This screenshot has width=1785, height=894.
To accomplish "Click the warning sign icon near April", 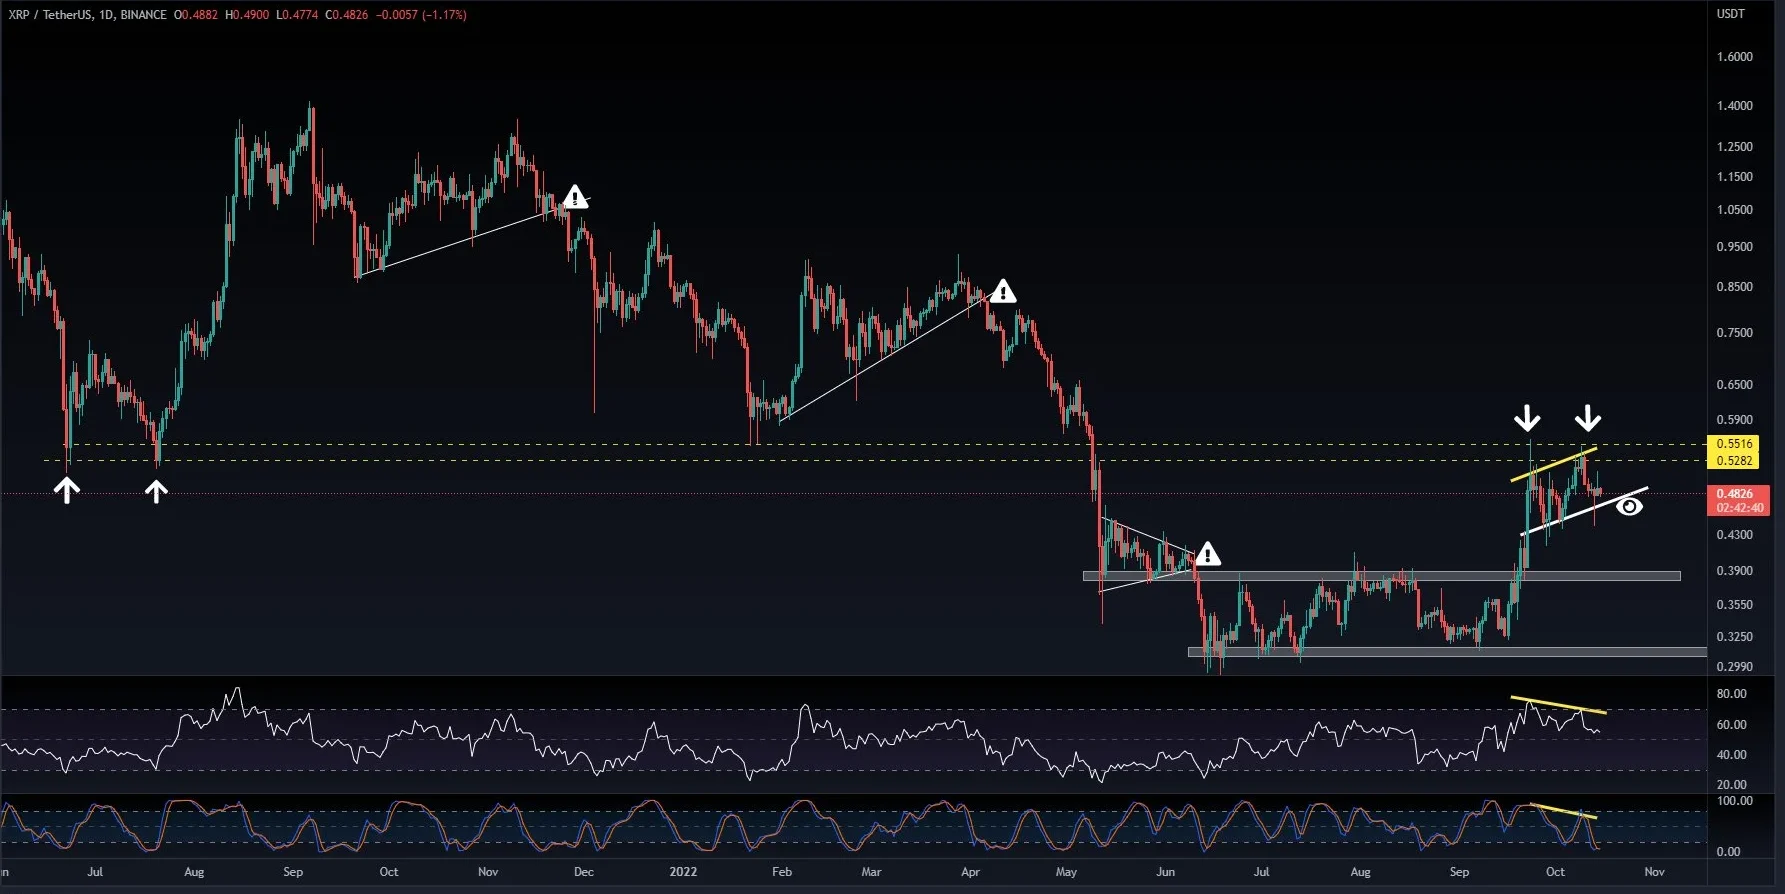I will (1003, 291).
